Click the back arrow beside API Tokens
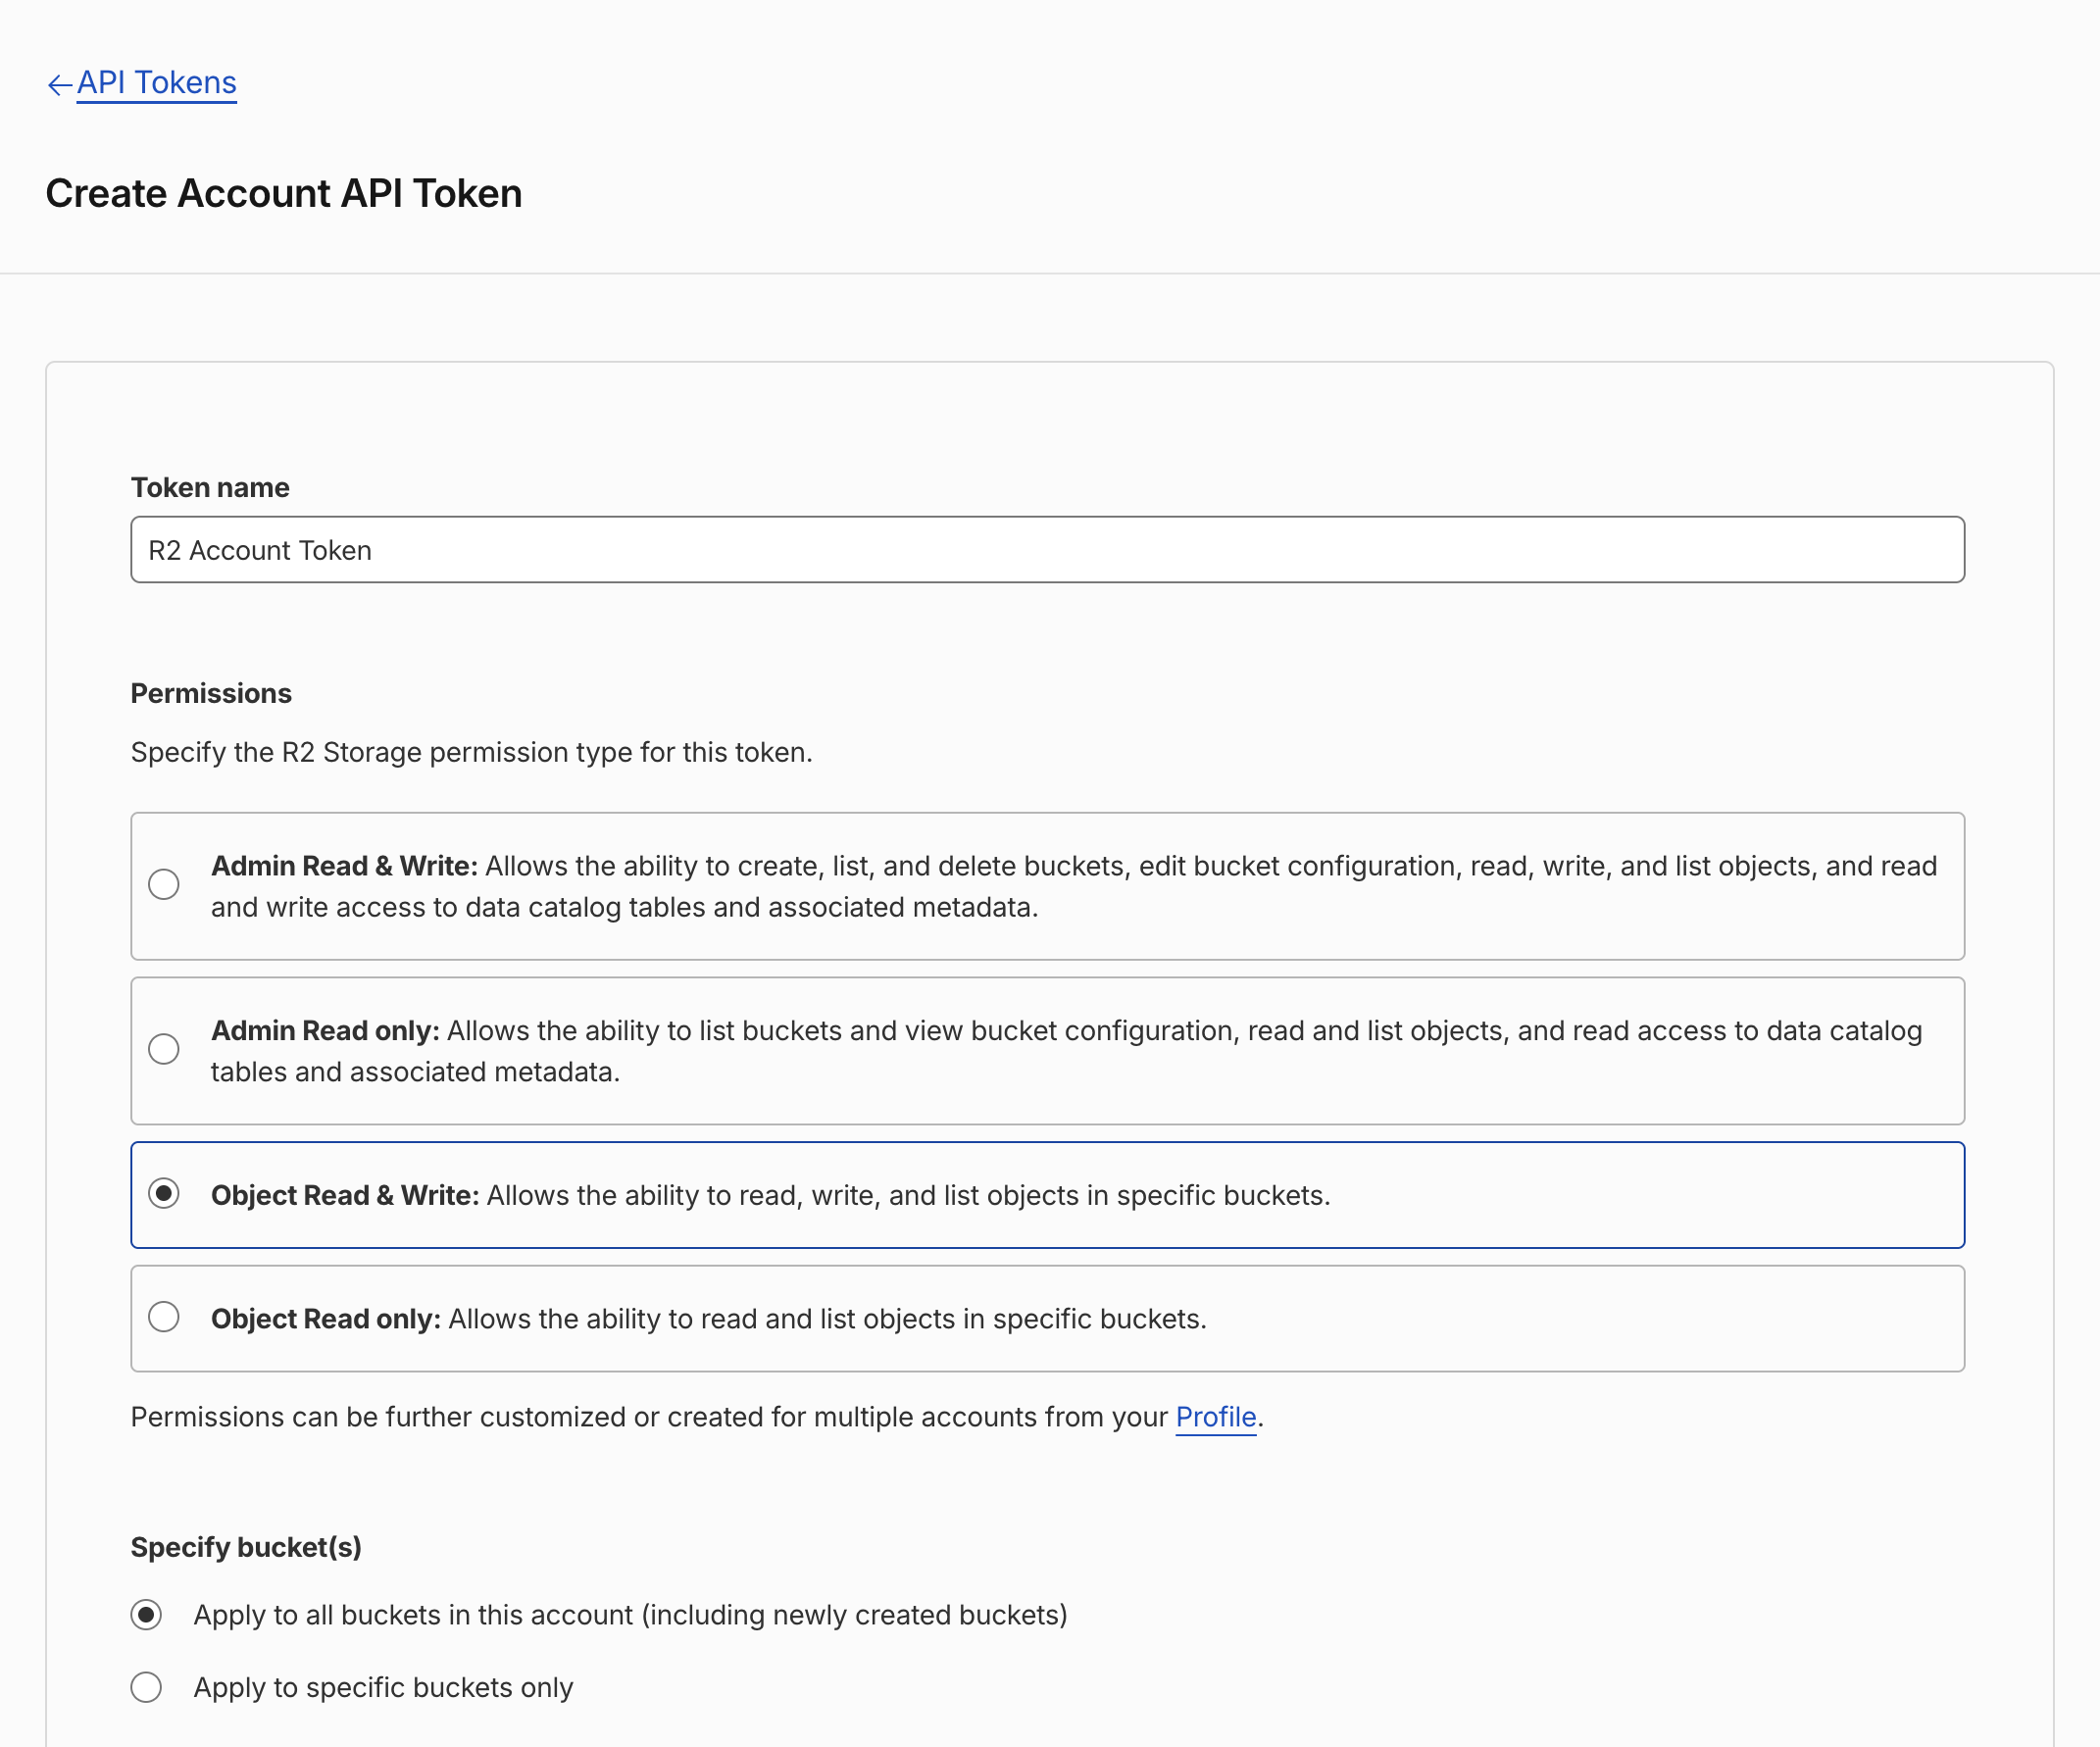The image size is (2100, 1747). point(59,85)
